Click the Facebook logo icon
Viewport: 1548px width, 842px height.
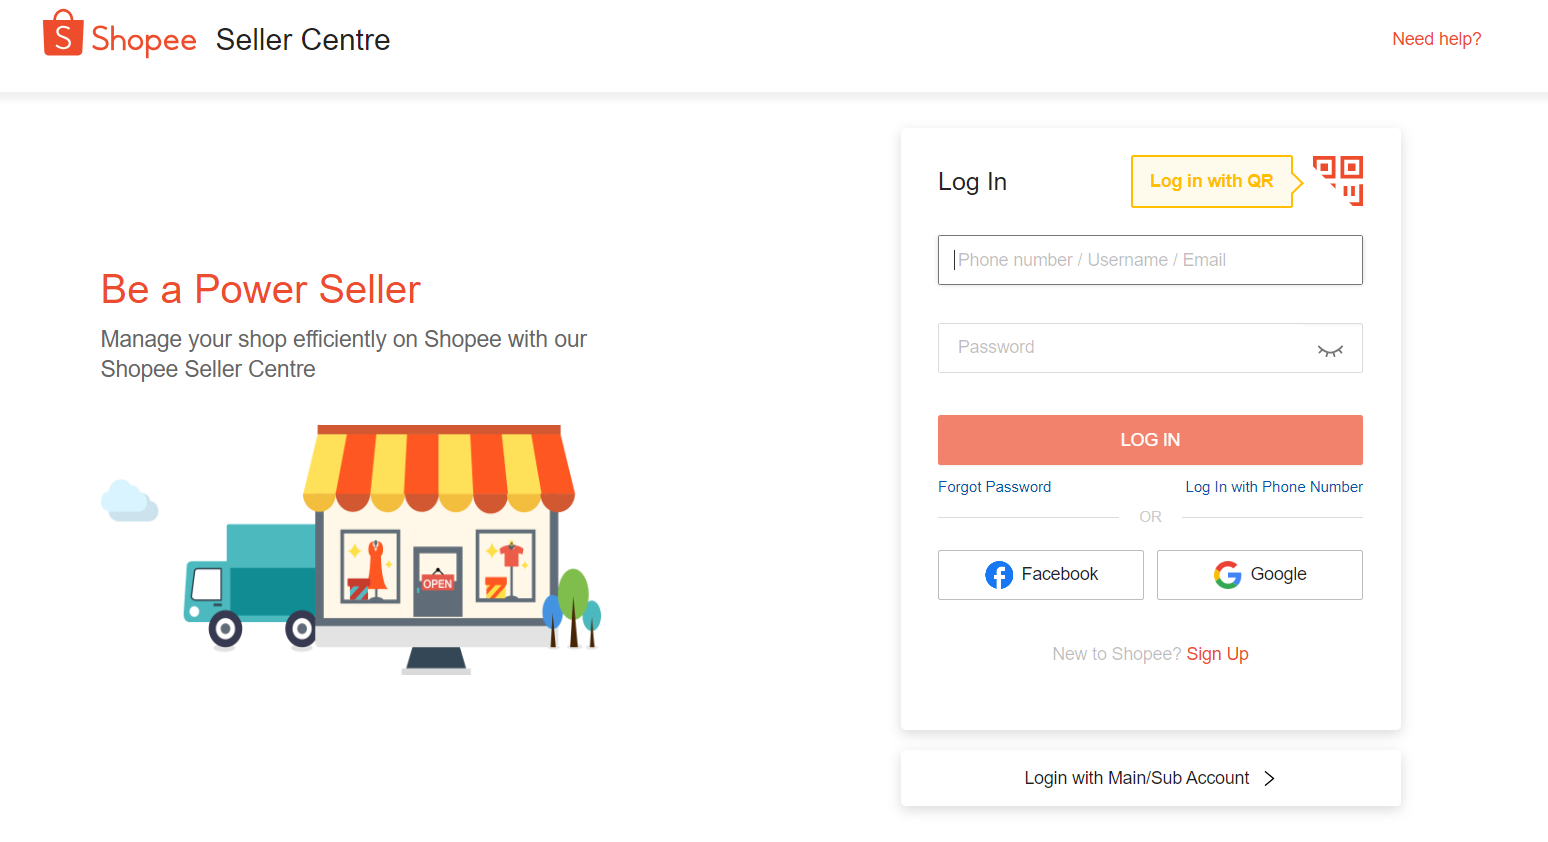pos(999,575)
